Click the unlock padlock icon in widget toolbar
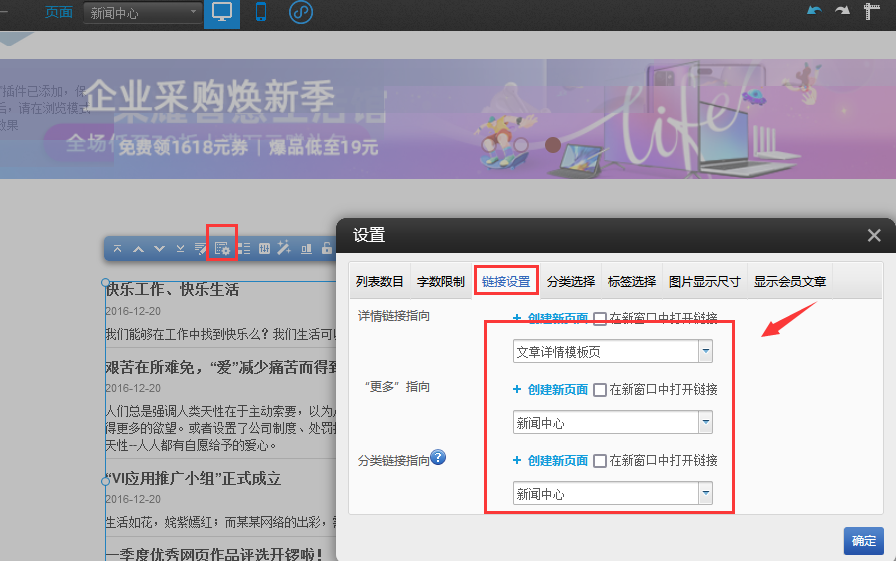 (326, 248)
